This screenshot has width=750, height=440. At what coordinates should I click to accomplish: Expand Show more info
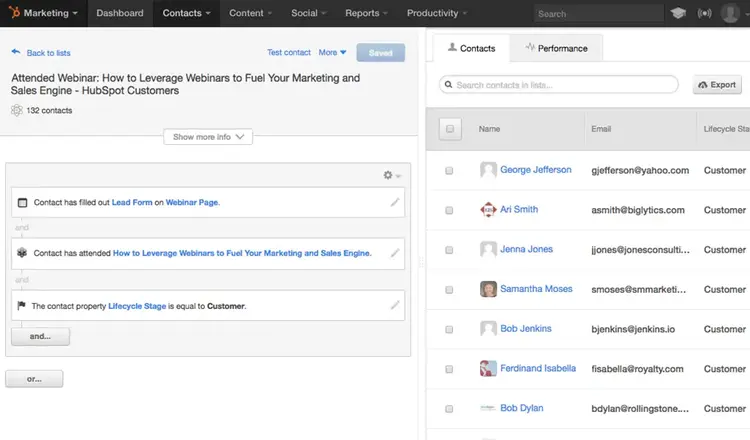point(208,137)
